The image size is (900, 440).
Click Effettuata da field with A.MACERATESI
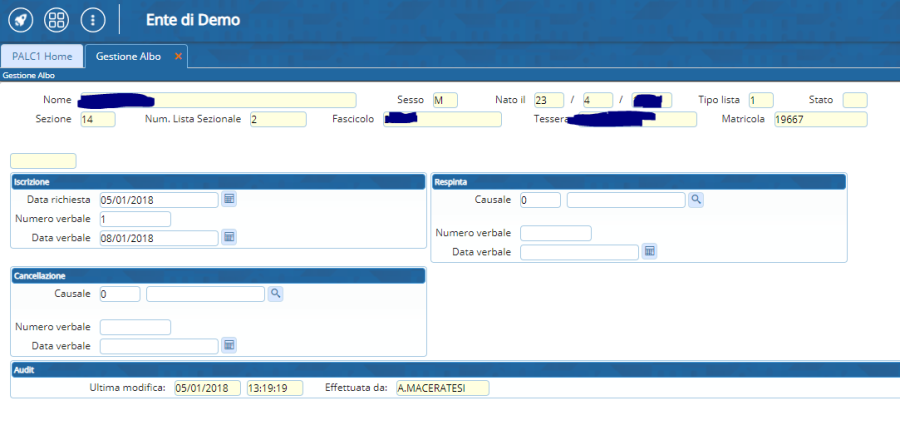[442, 388]
